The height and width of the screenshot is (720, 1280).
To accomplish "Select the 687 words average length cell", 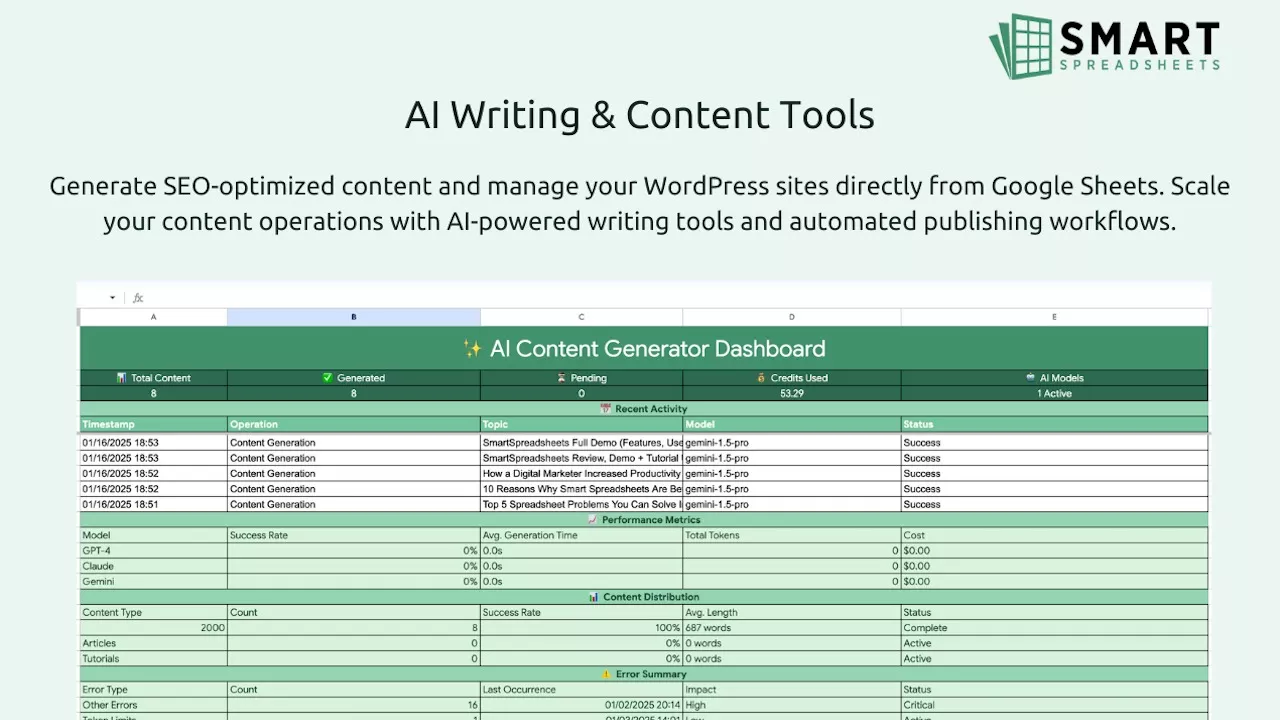I will point(791,628).
